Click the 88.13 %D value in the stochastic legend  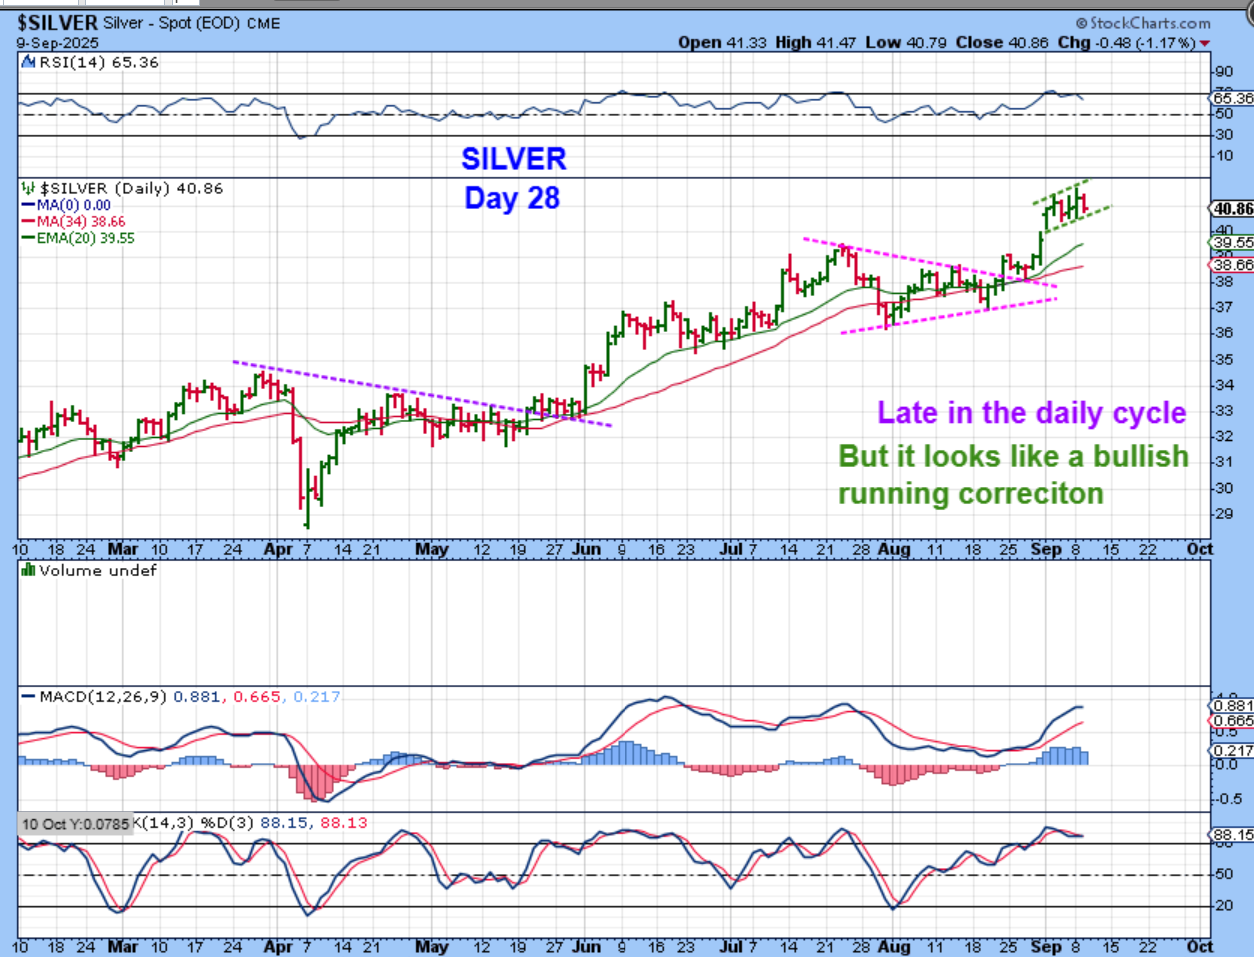(343, 823)
